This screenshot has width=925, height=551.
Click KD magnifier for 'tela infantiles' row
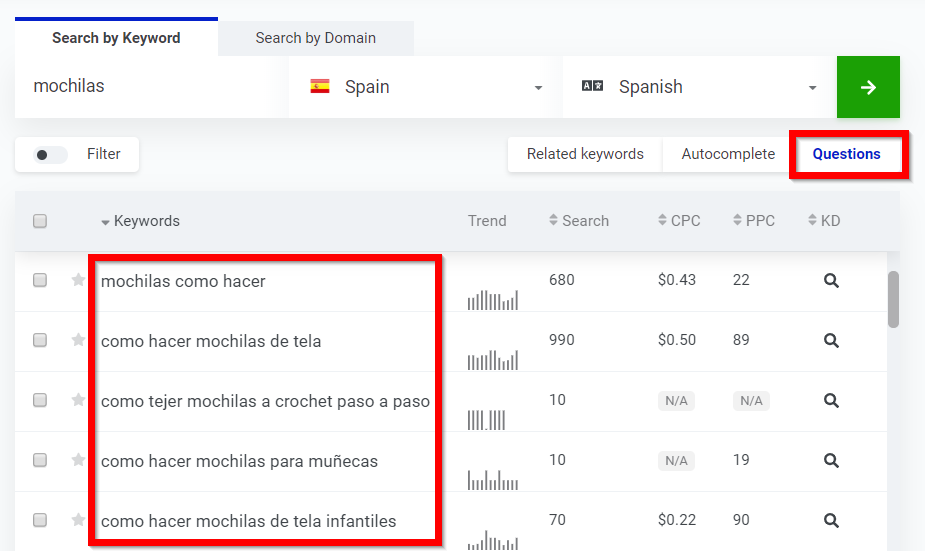pyautogui.click(x=830, y=520)
